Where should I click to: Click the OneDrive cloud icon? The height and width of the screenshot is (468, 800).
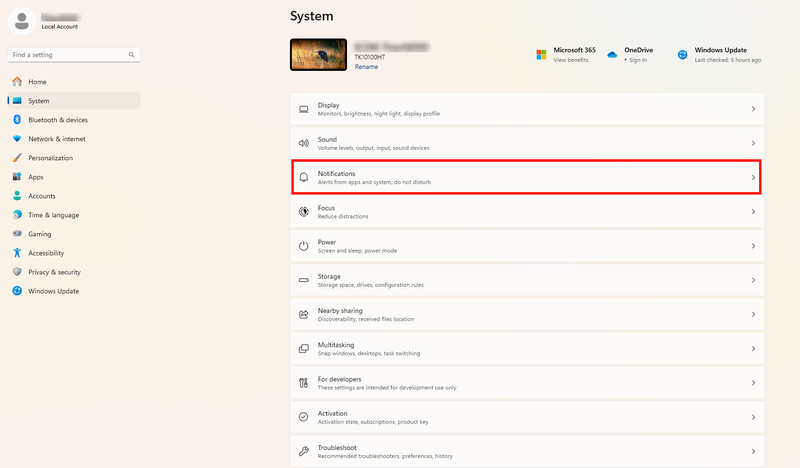tap(612, 55)
